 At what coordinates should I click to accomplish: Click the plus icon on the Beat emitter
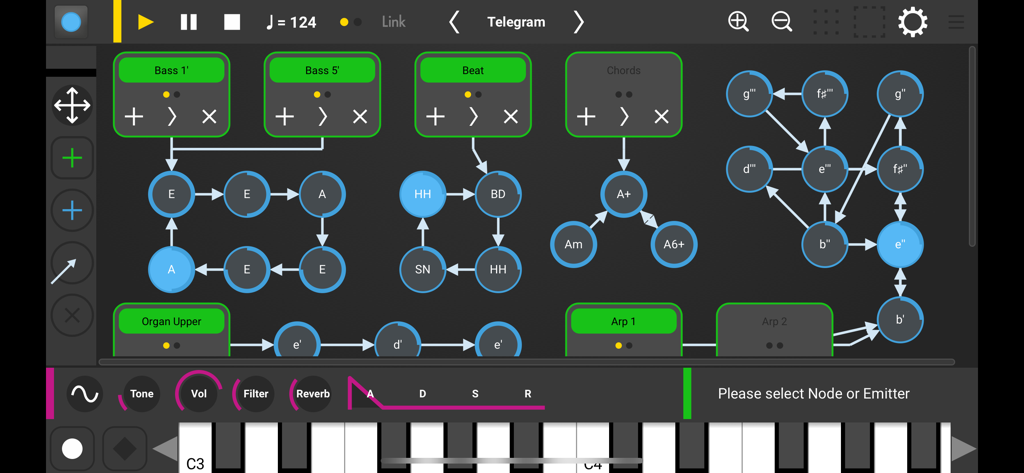[x=436, y=117]
